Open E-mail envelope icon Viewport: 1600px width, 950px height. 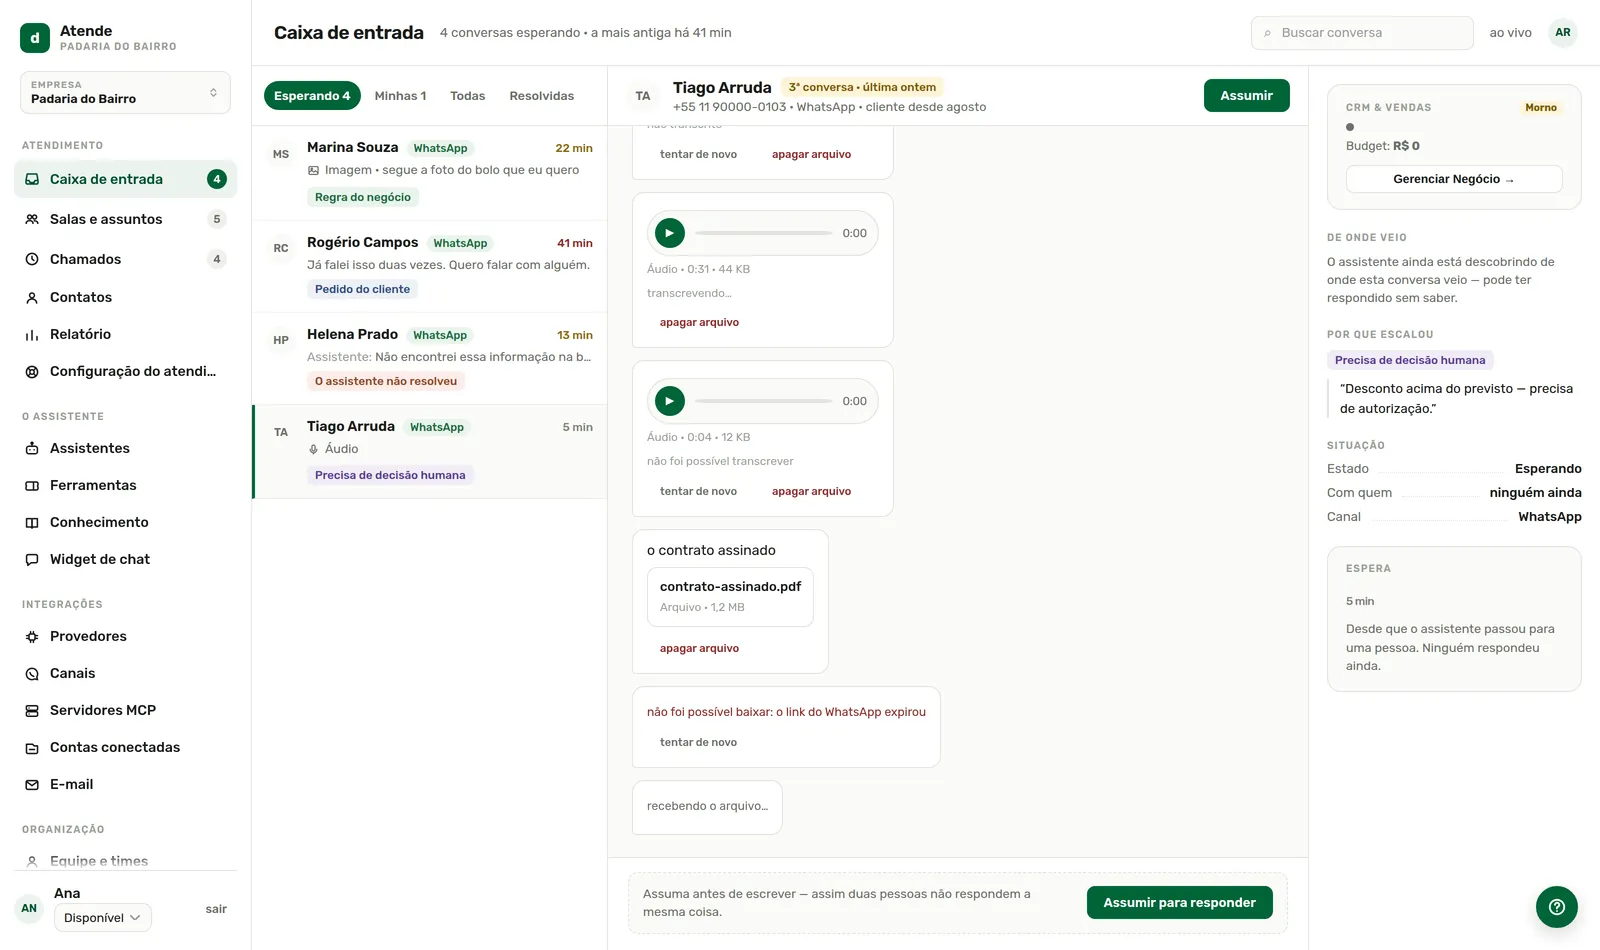tap(32, 785)
